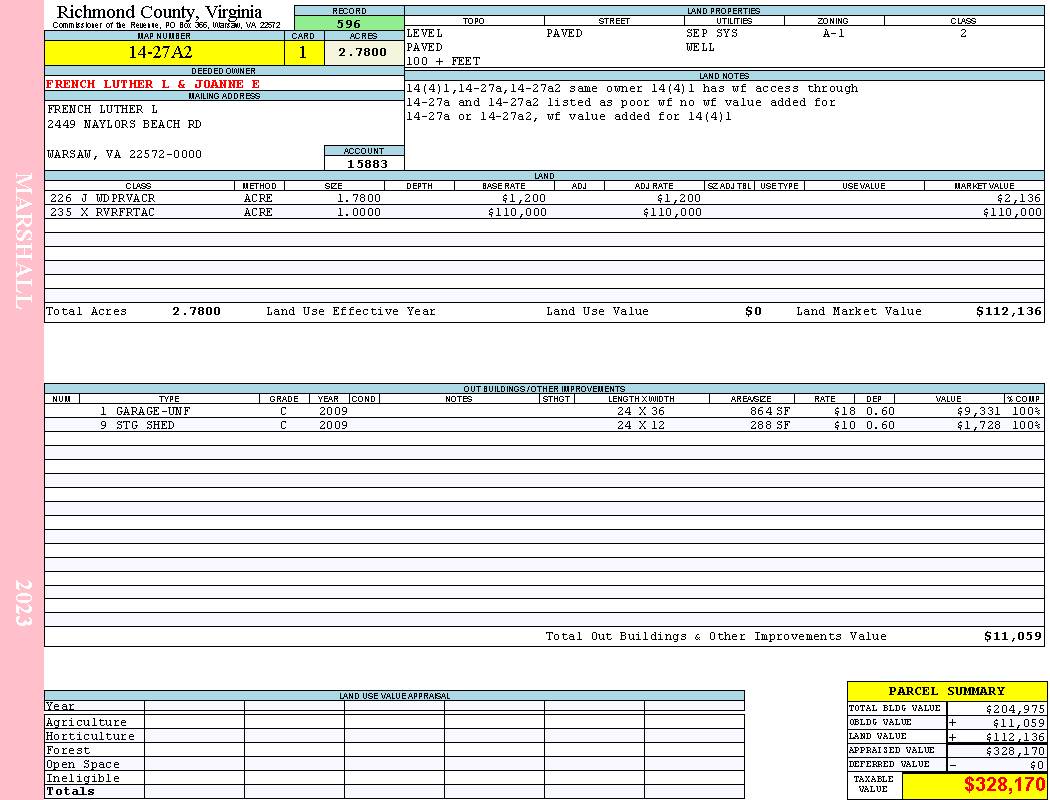Image resolution: width=1050 pixels, height=800 pixels.
Task: Click the PARCEL SUMMARY header
Action: coord(946,691)
